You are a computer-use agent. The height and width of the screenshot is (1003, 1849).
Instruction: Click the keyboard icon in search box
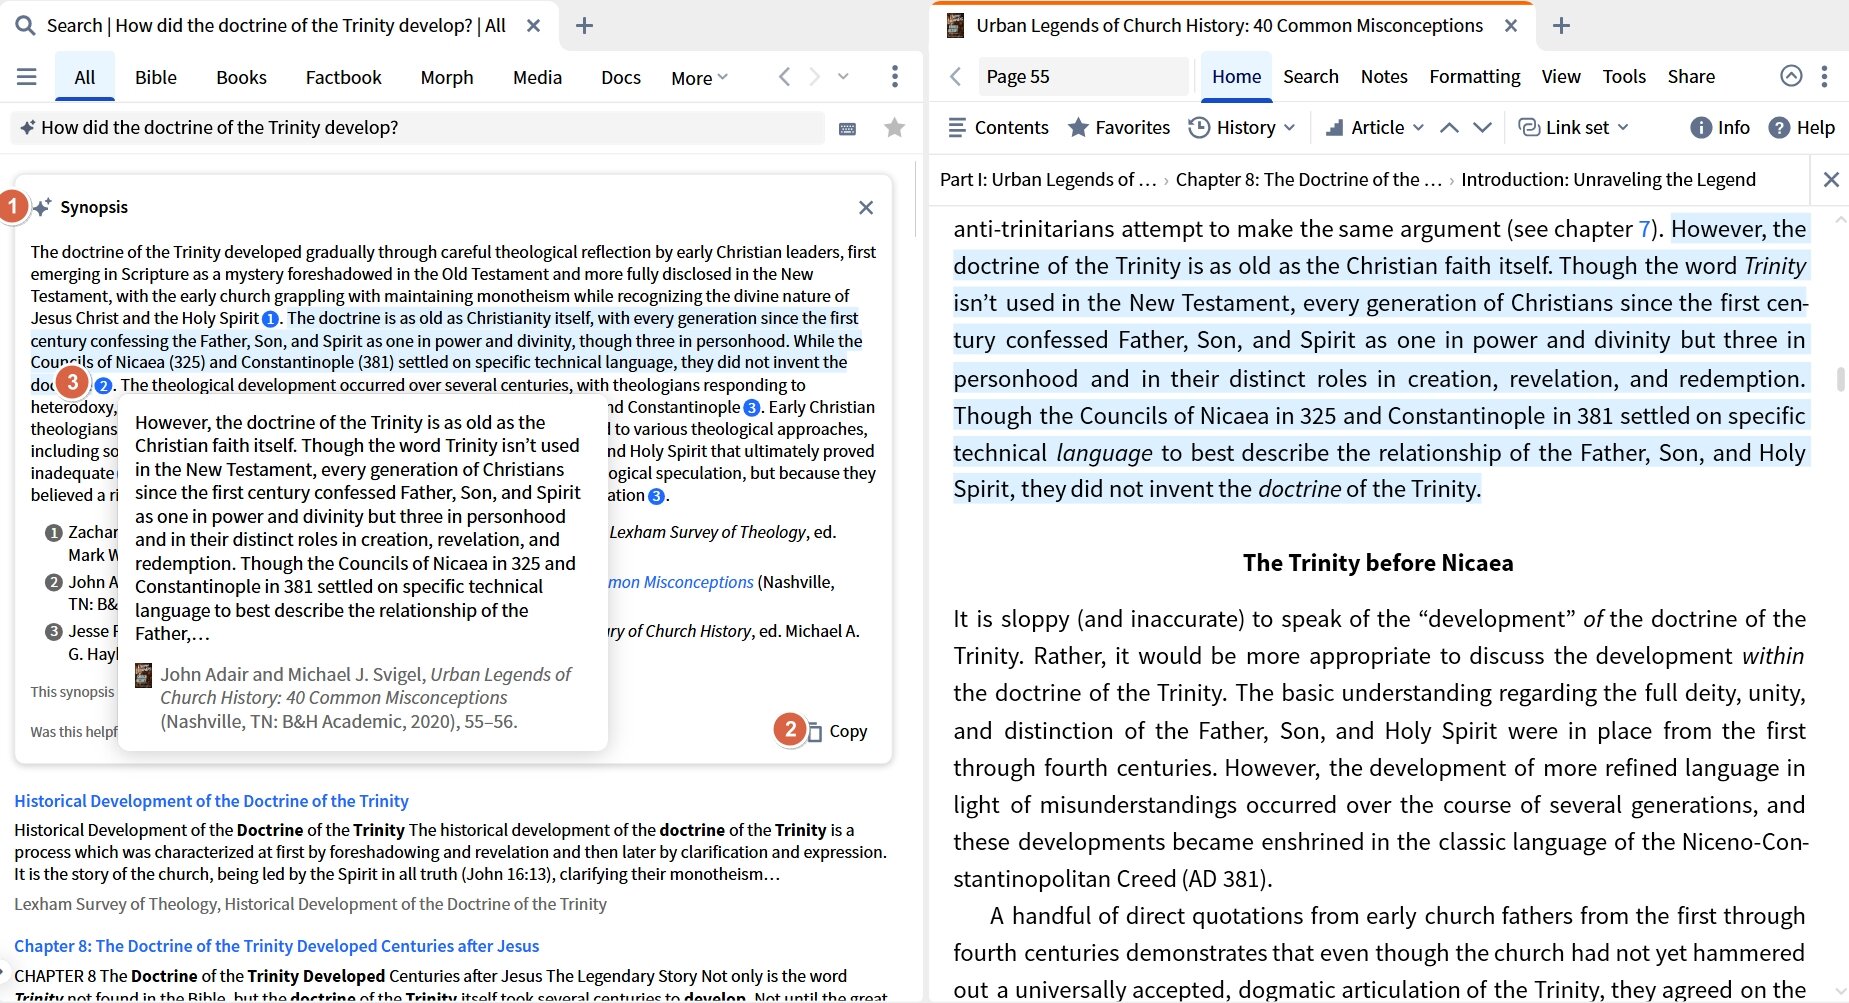[x=847, y=128]
